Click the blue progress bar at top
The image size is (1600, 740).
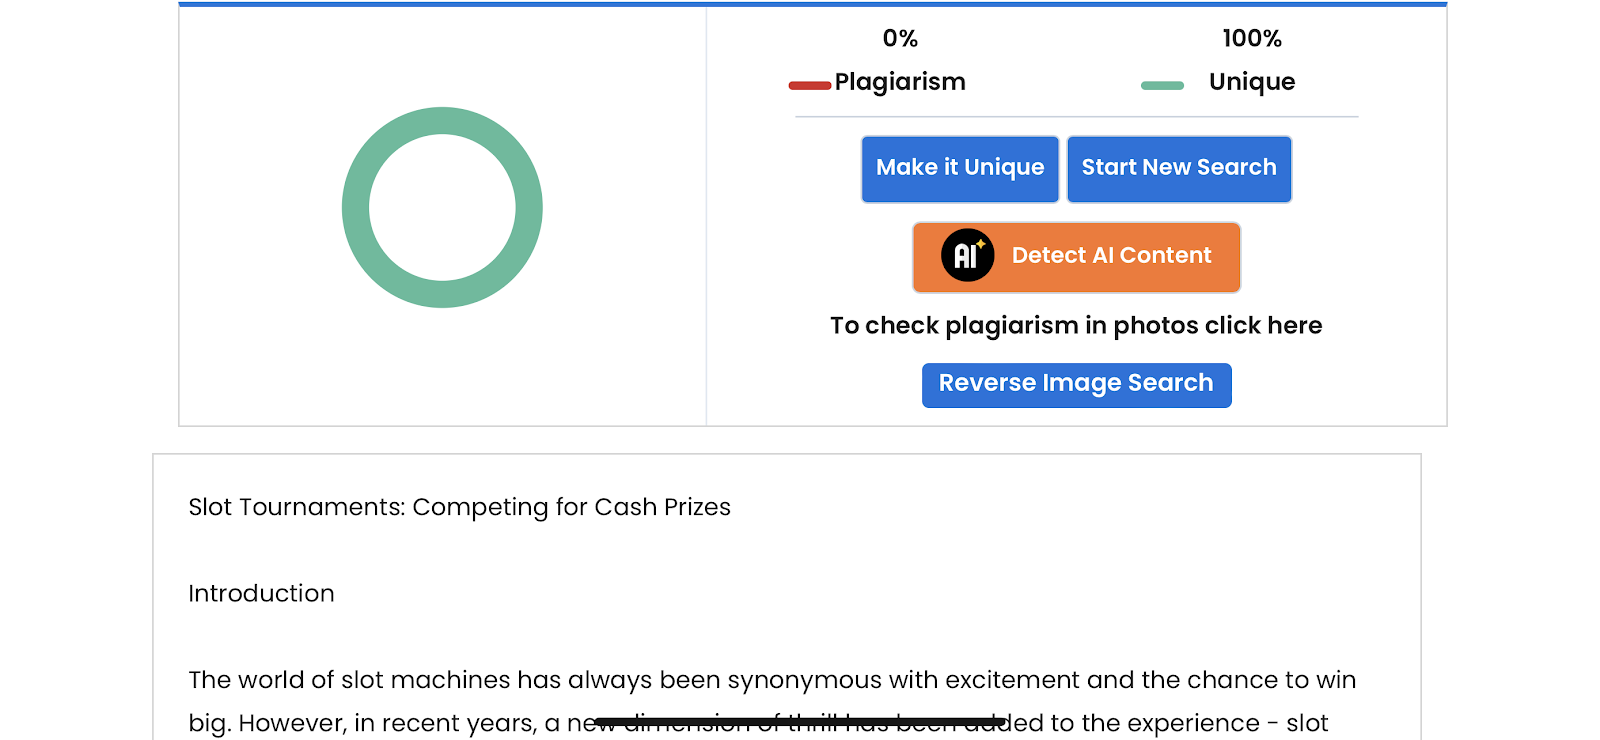812,4
